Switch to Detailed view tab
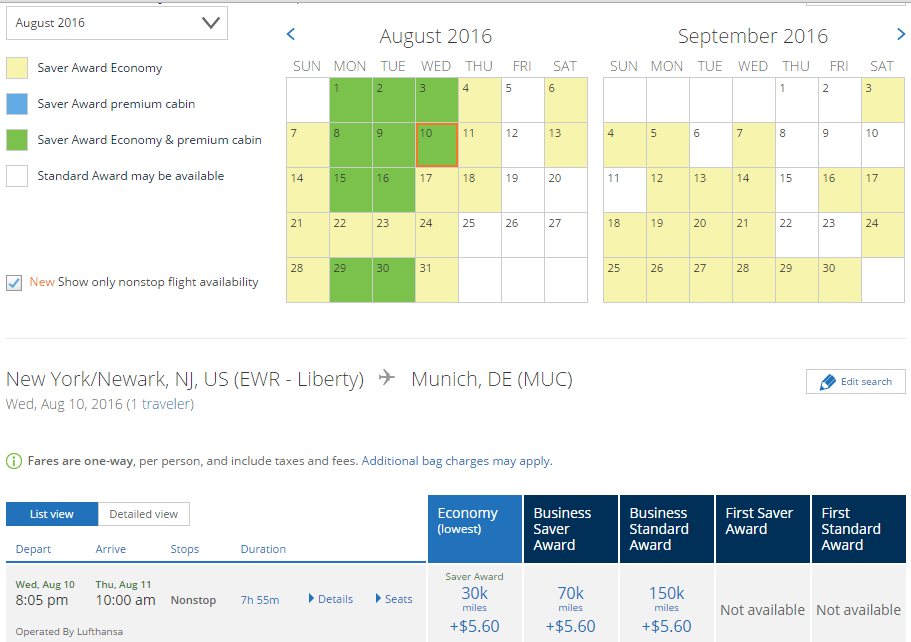The height and width of the screenshot is (642, 911). 144,514
